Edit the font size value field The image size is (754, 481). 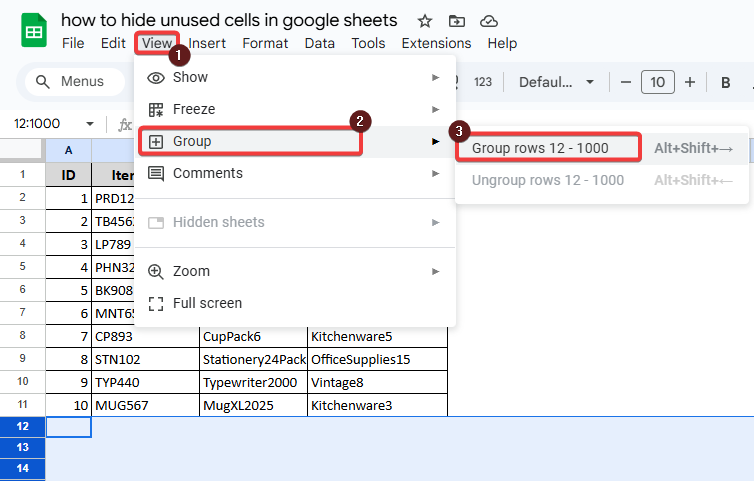tap(657, 82)
